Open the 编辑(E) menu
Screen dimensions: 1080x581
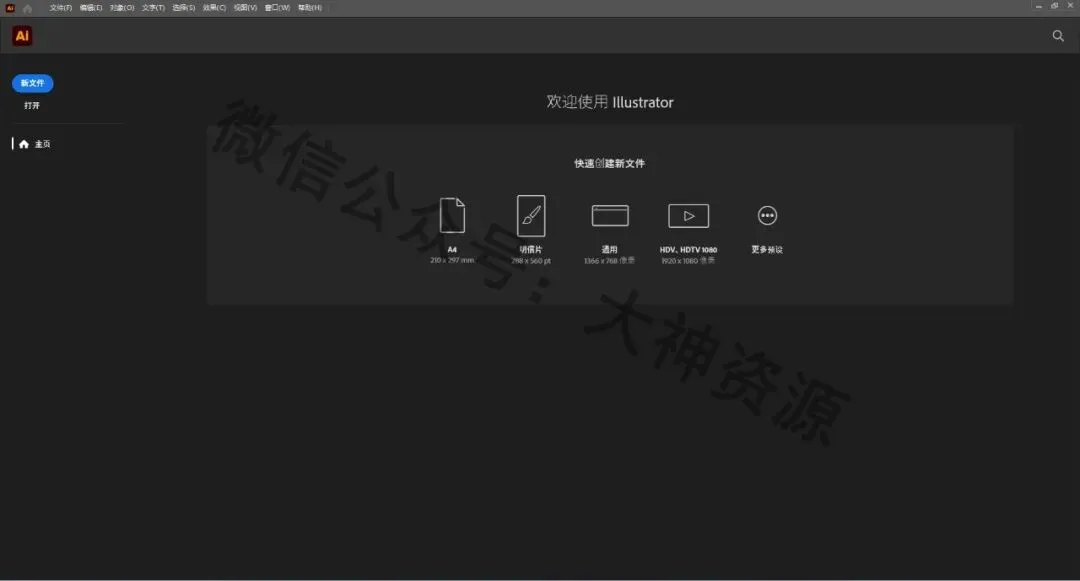pyautogui.click(x=91, y=8)
